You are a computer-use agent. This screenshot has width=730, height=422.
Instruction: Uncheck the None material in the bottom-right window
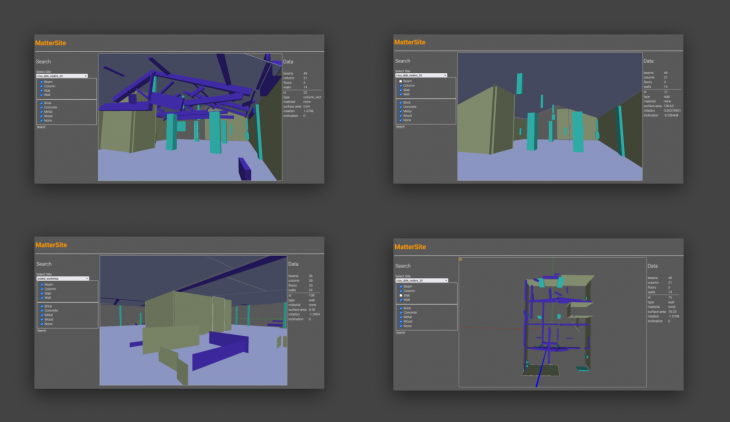pyautogui.click(x=400, y=326)
